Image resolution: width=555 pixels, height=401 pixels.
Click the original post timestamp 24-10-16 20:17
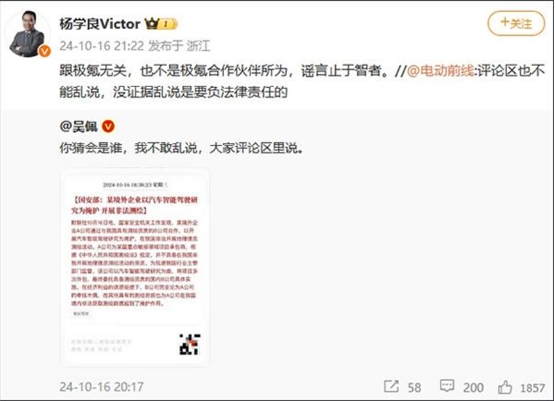point(102,387)
